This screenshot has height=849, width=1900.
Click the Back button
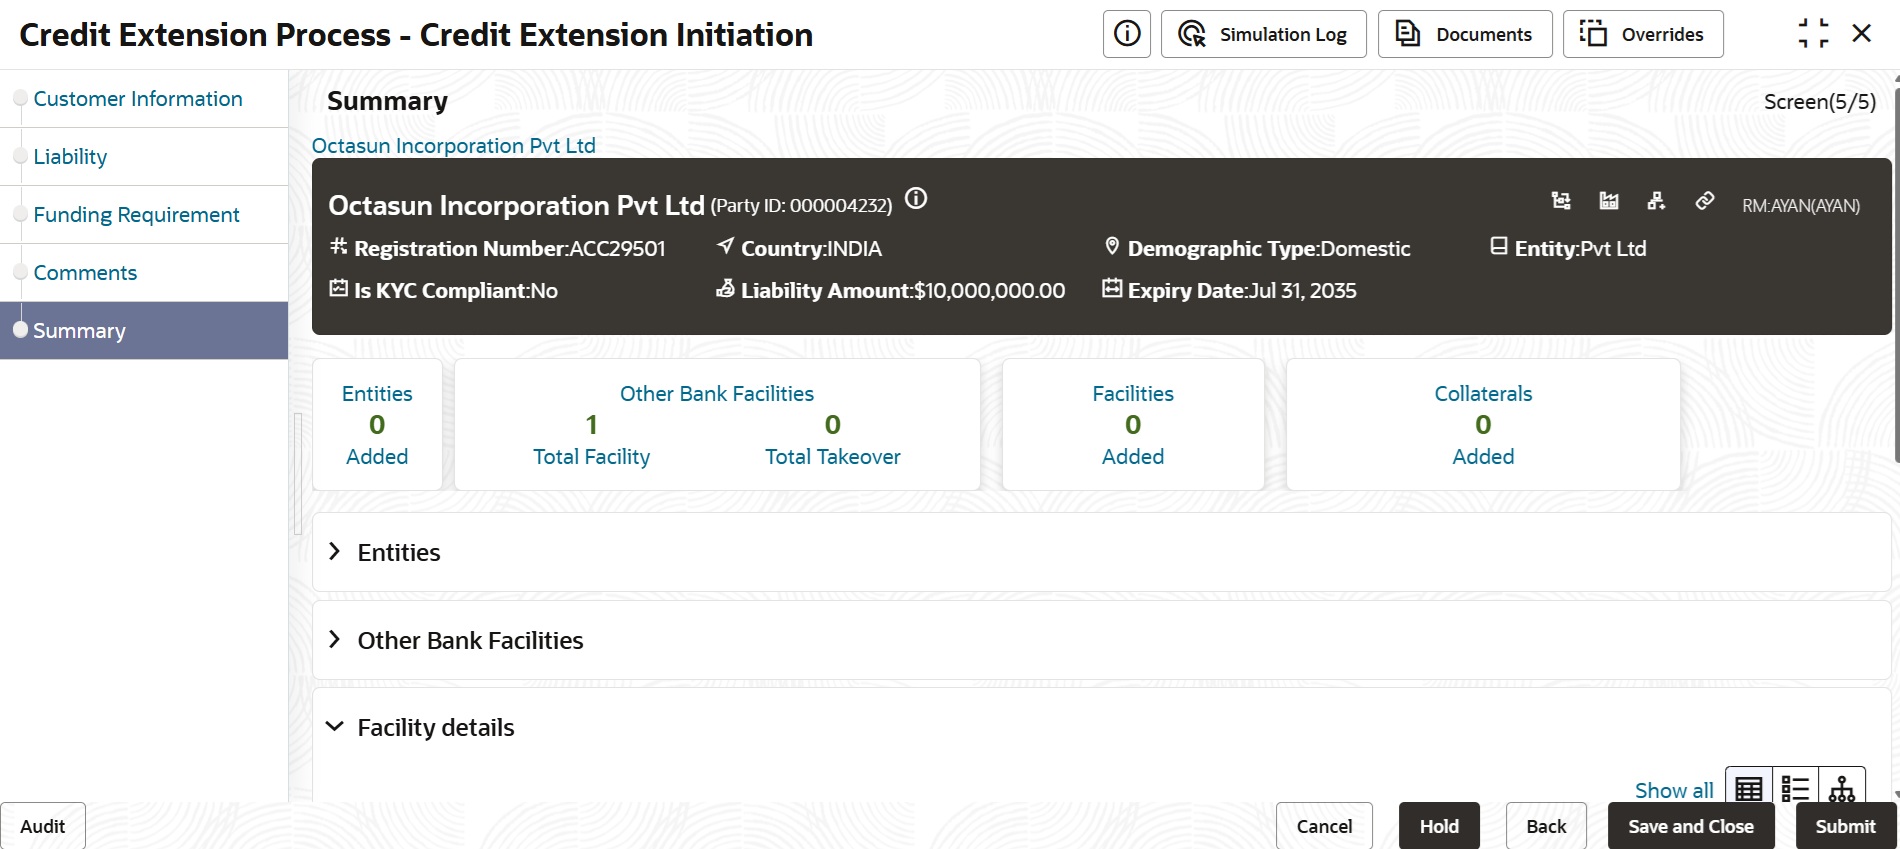tap(1546, 826)
